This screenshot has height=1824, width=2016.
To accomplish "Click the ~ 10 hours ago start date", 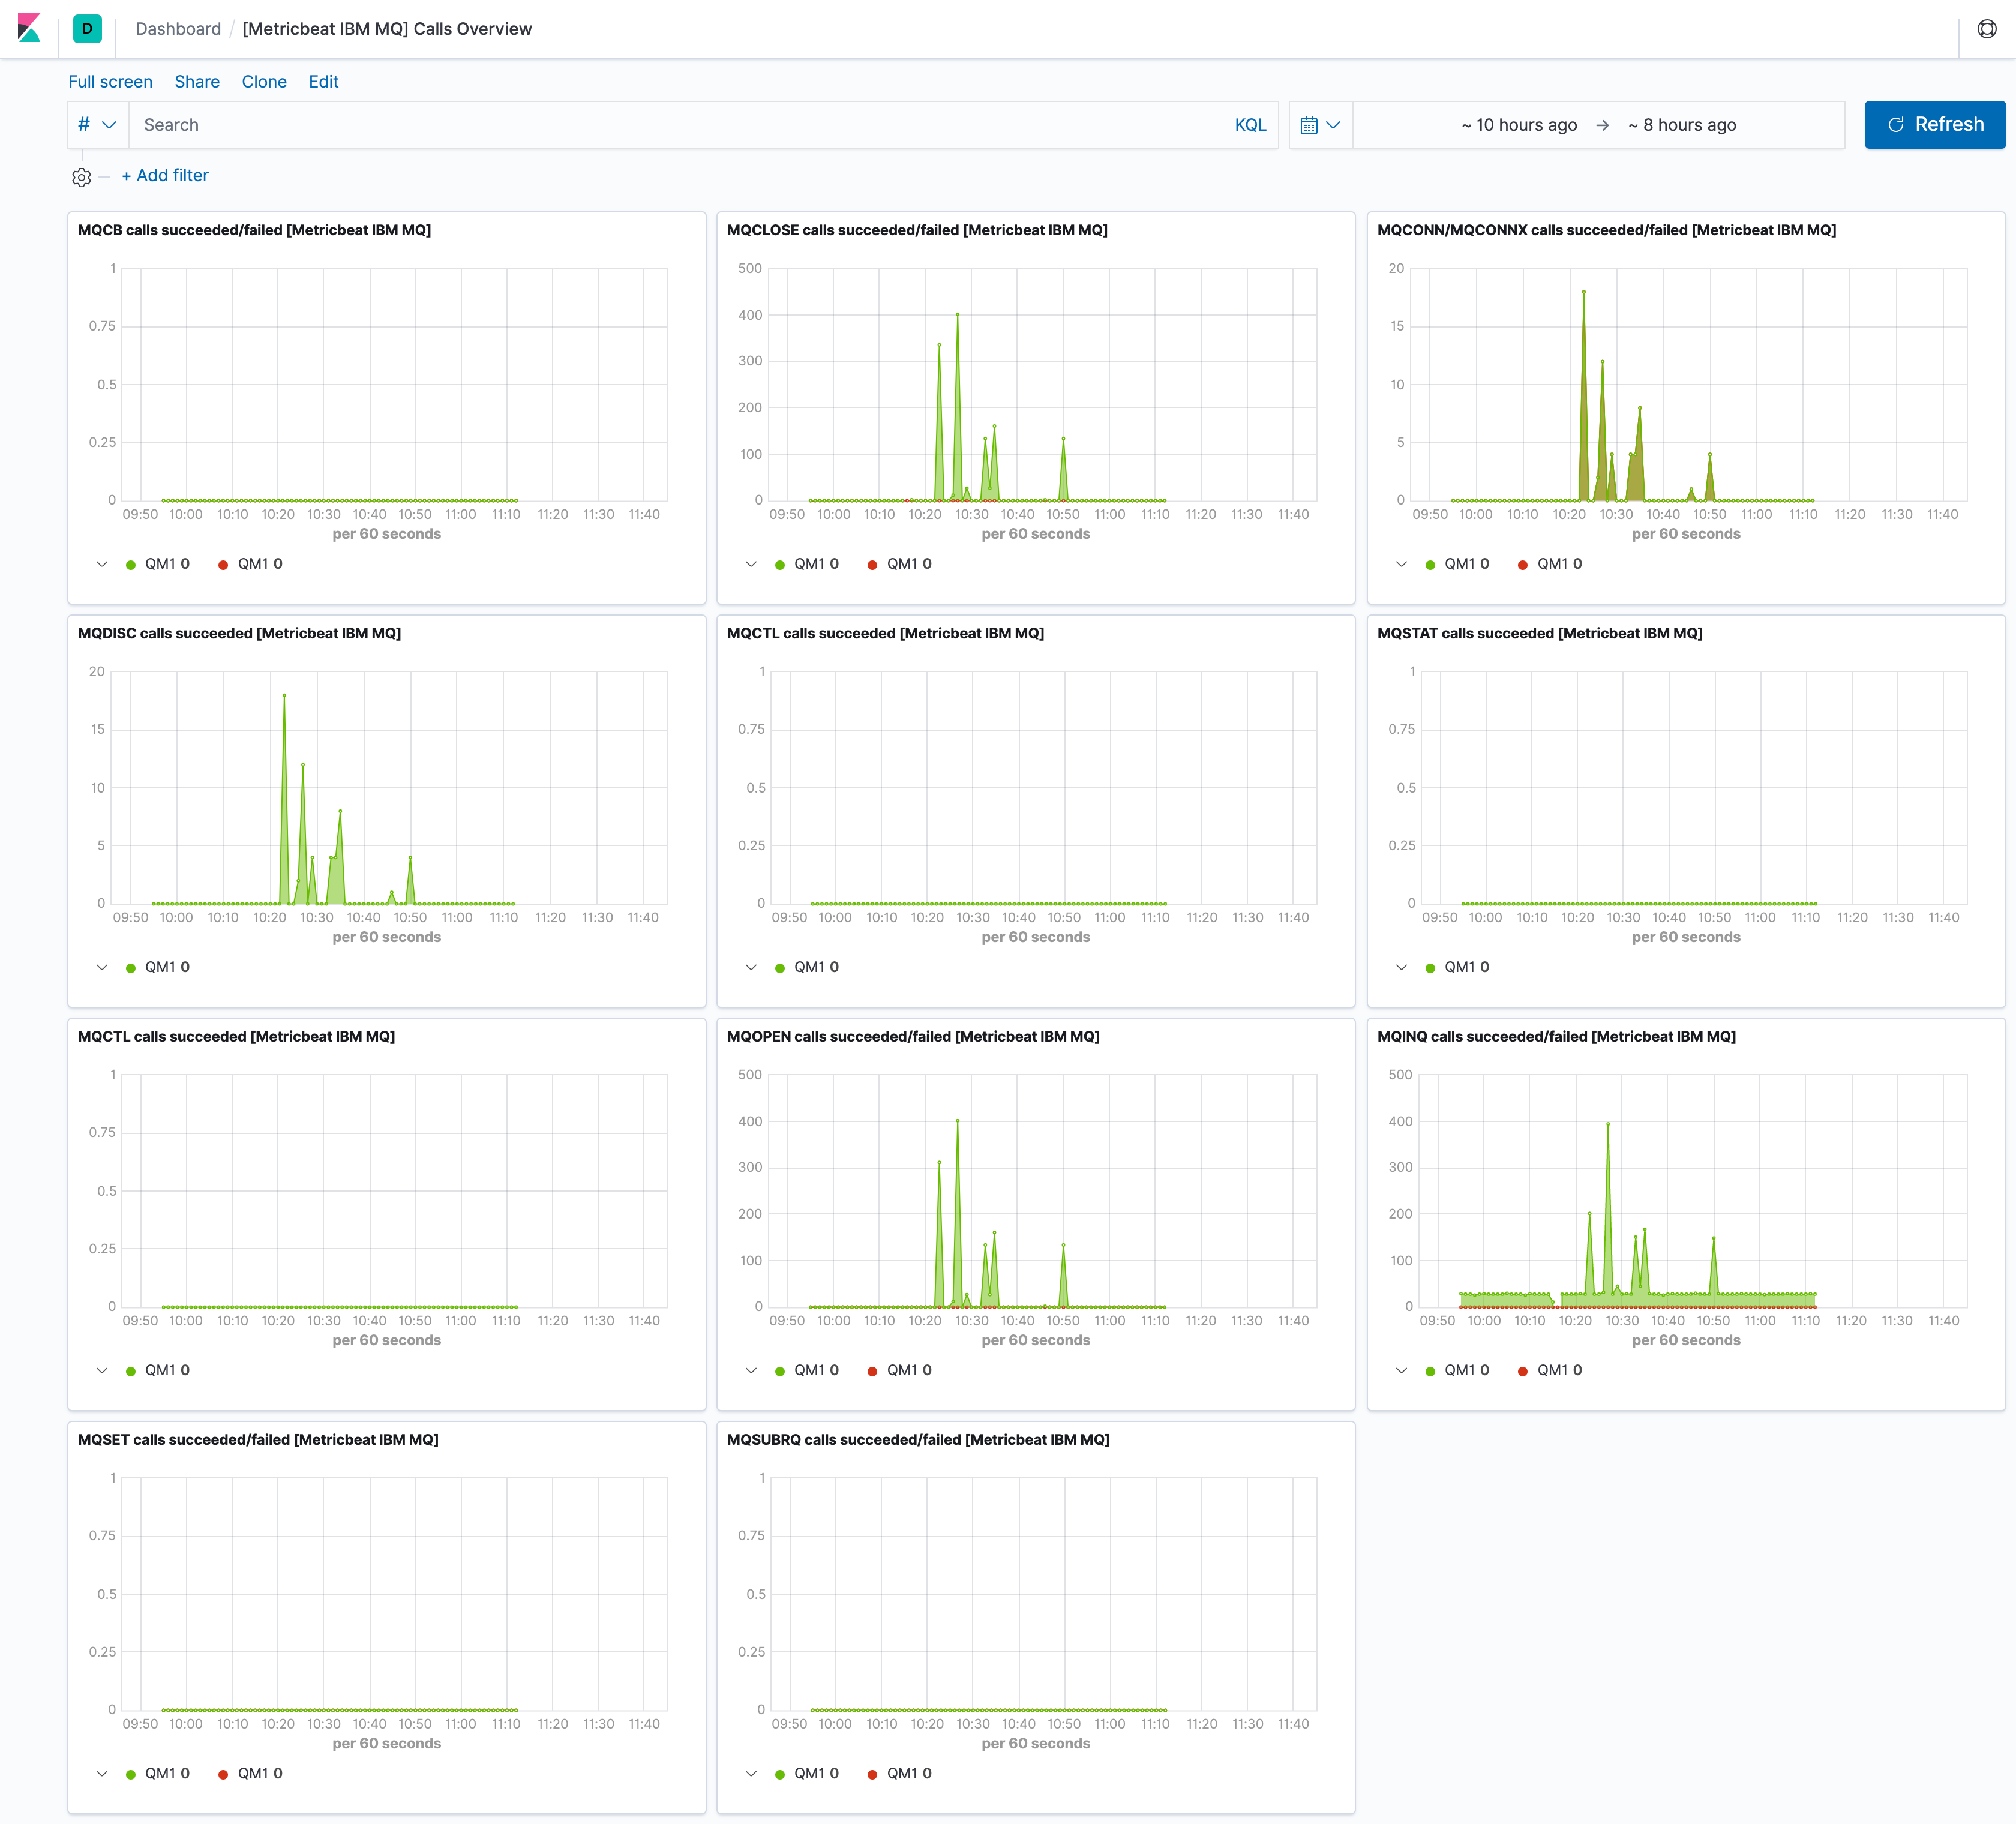I will [x=1518, y=125].
